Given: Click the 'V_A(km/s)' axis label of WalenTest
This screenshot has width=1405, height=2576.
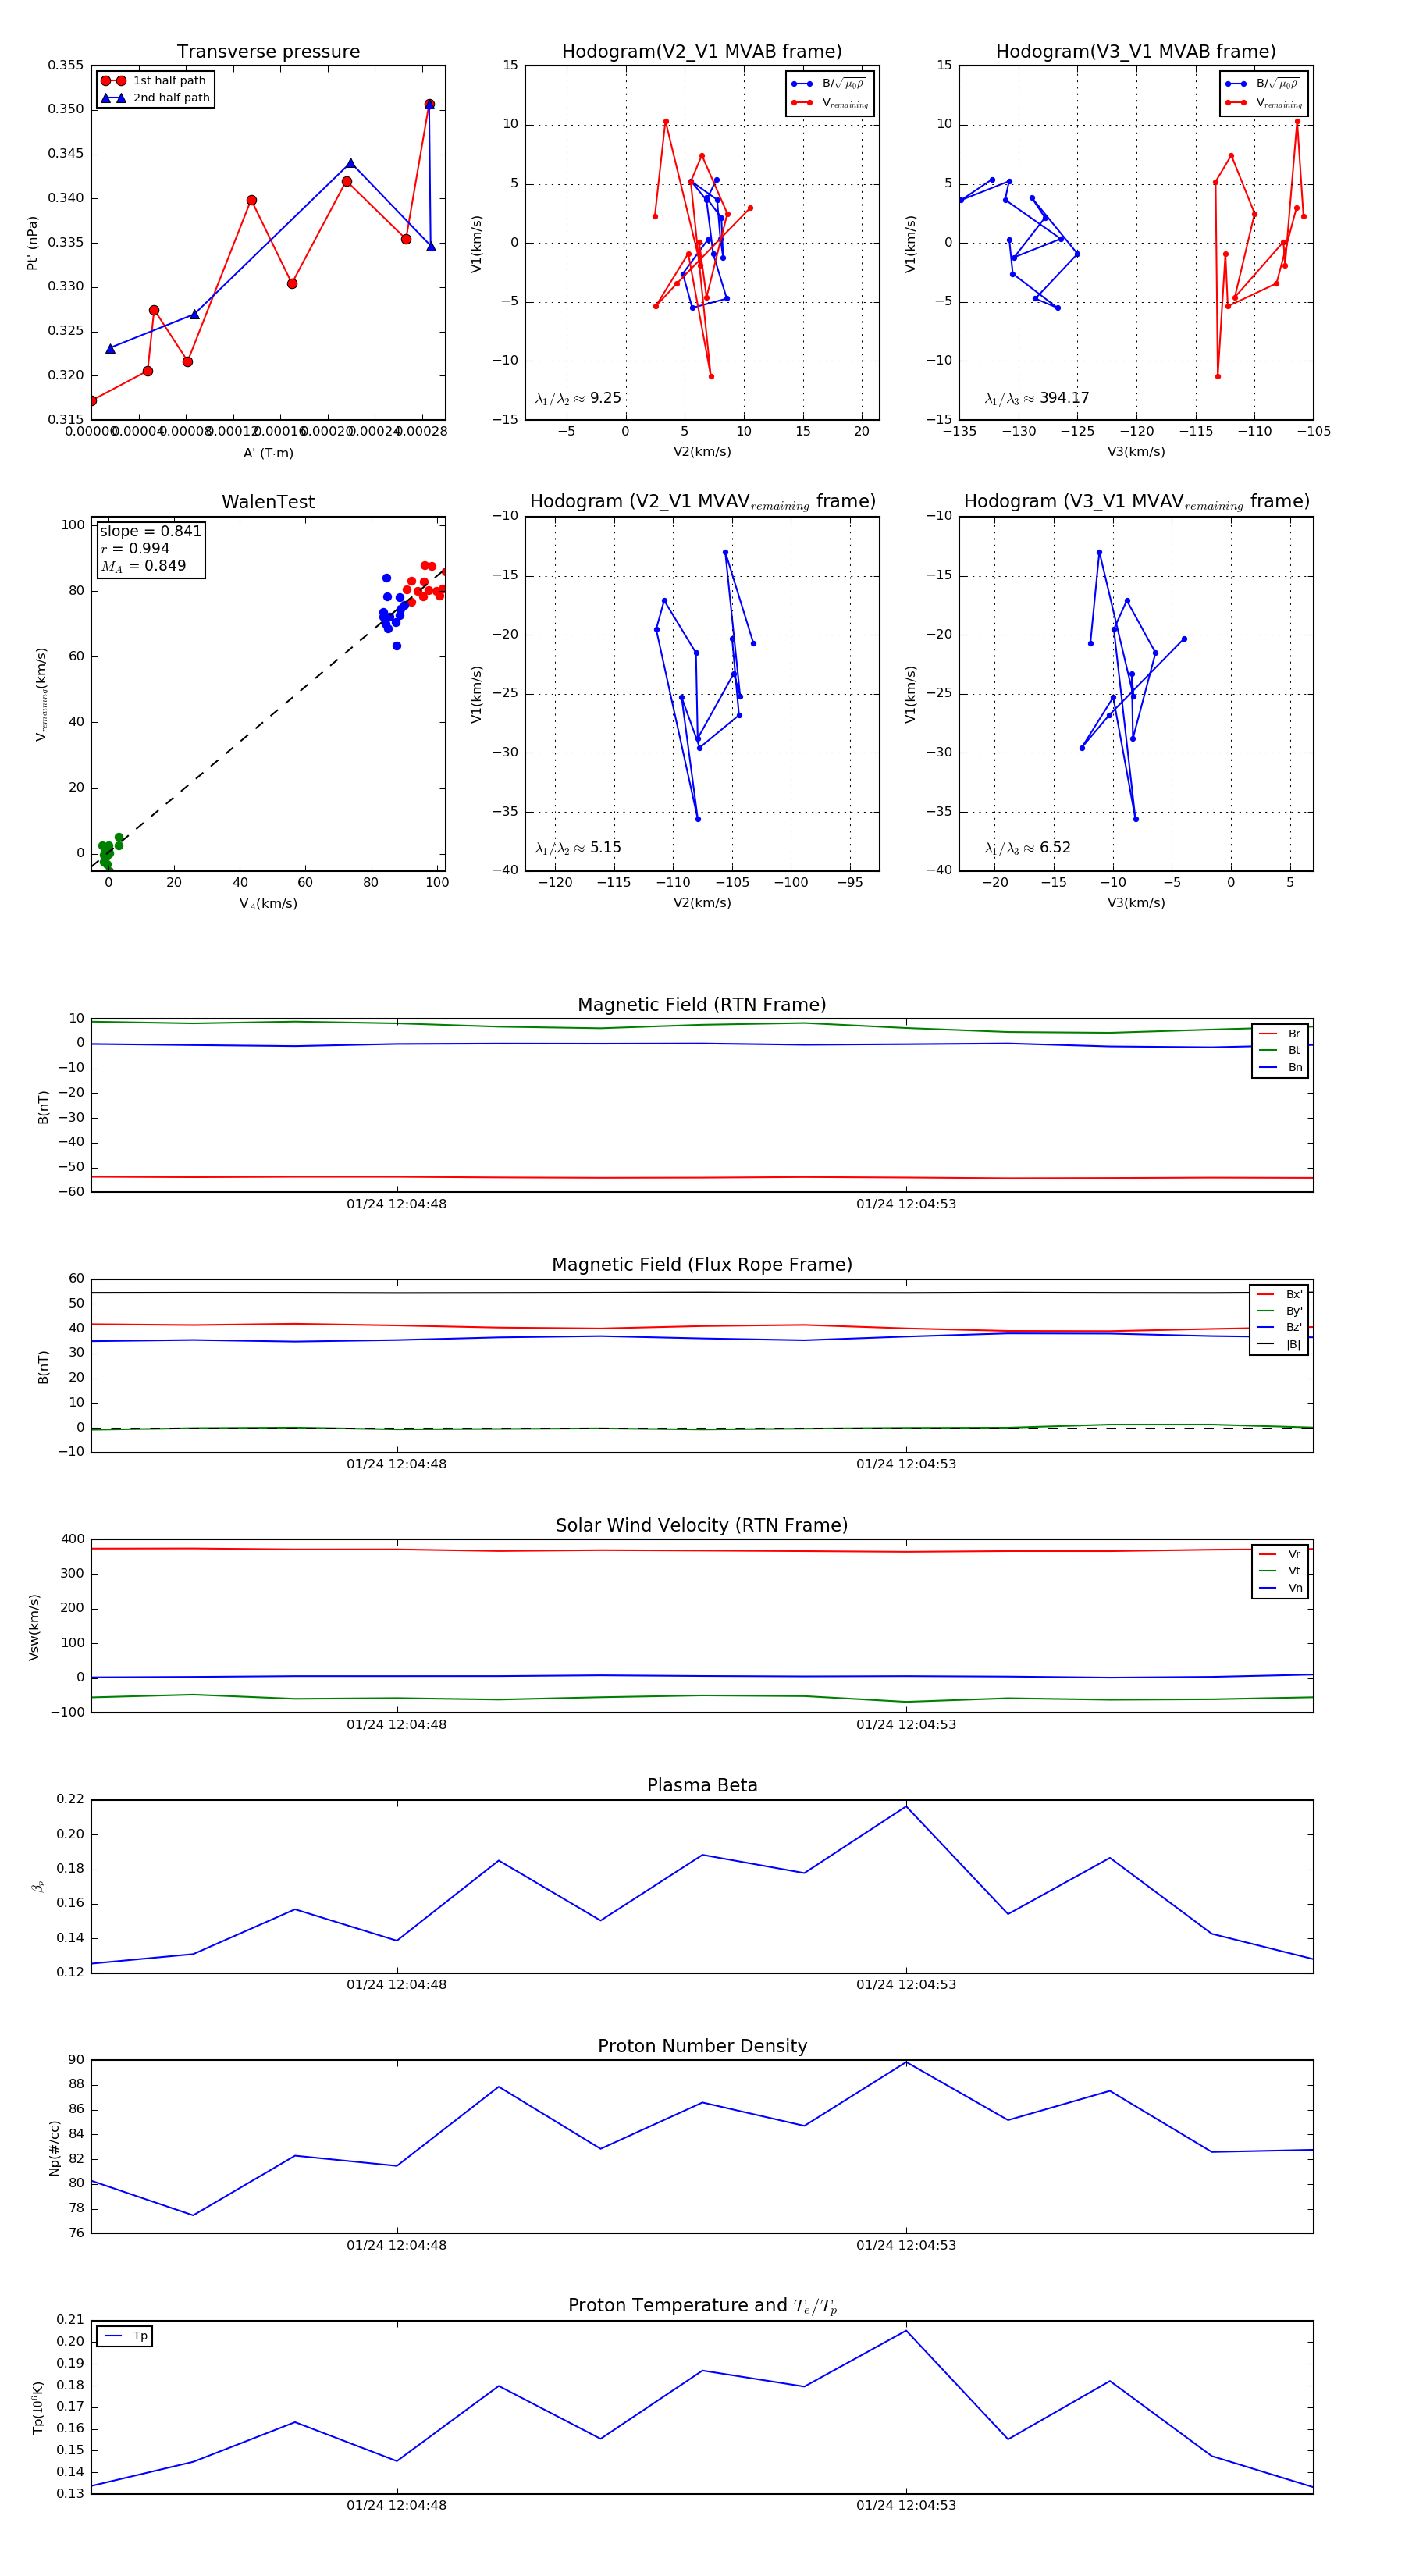Looking at the screenshot, I should pyautogui.click(x=268, y=904).
